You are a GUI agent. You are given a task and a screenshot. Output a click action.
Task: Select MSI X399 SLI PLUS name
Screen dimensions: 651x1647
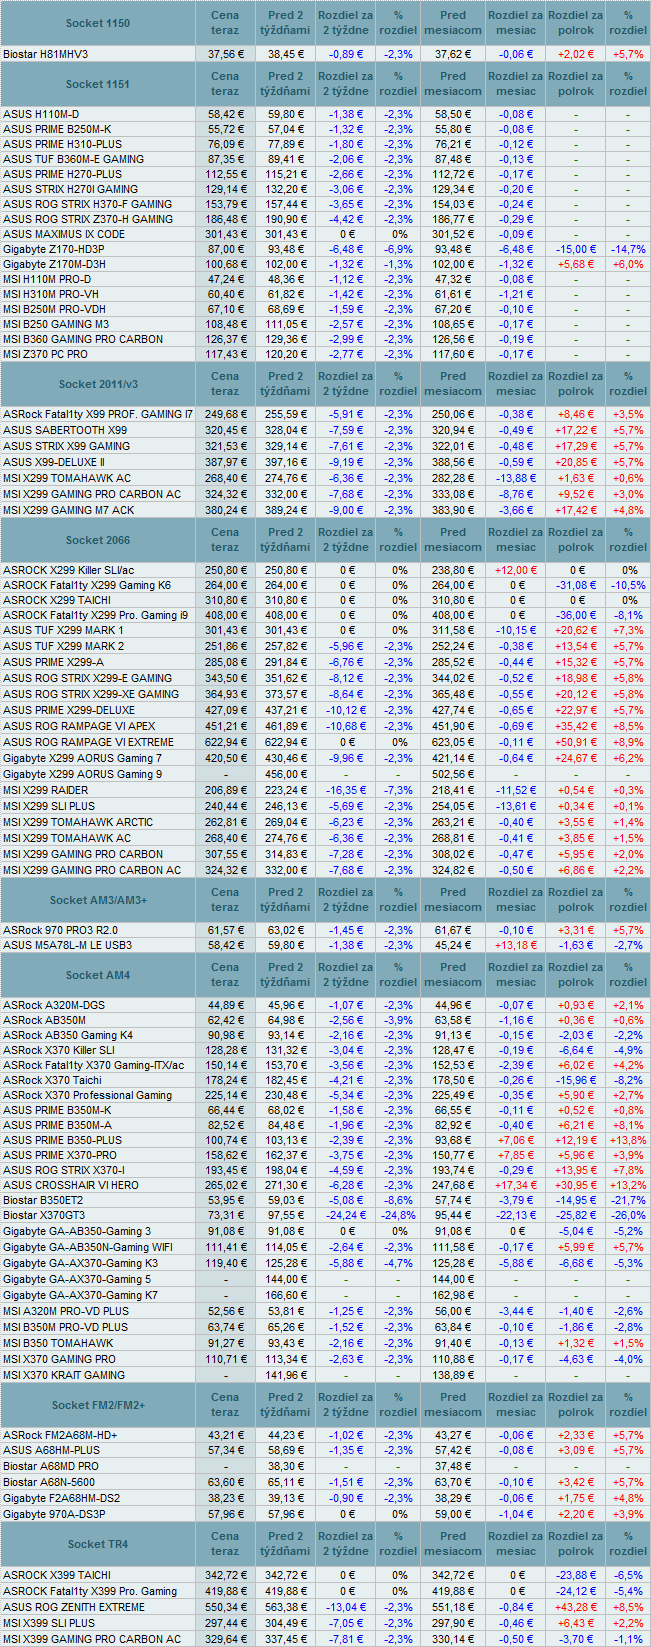point(49,1622)
